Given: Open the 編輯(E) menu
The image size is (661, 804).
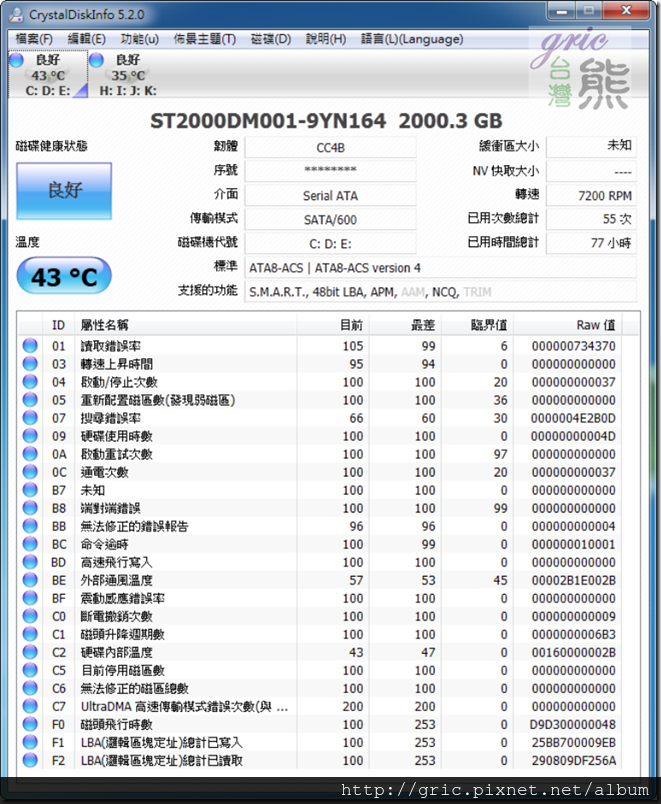Looking at the screenshot, I should point(86,39).
